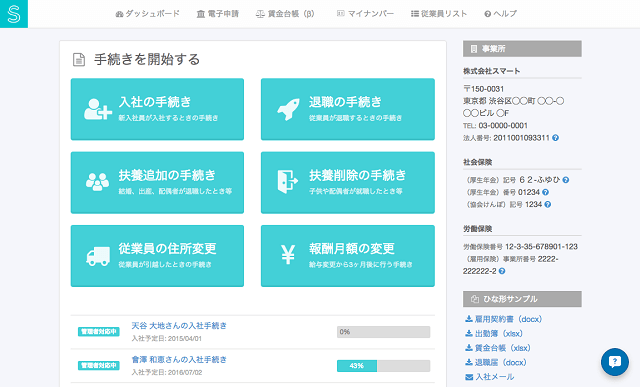
Task: Download the 雇用契約書 (docx) template
Action: [x=504, y=319]
